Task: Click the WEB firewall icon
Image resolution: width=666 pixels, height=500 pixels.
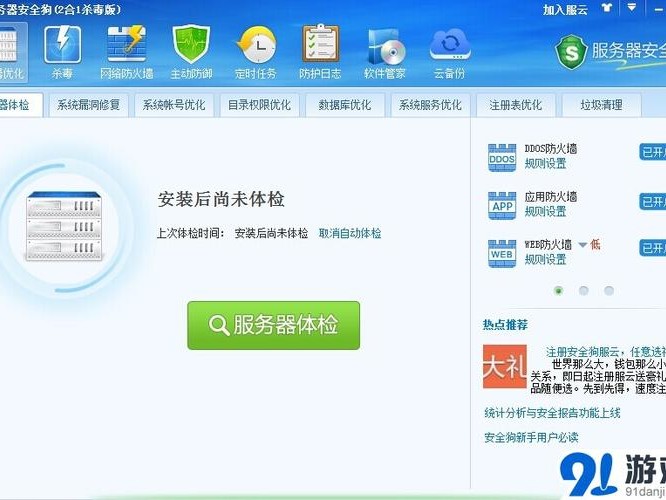Action: [x=502, y=254]
